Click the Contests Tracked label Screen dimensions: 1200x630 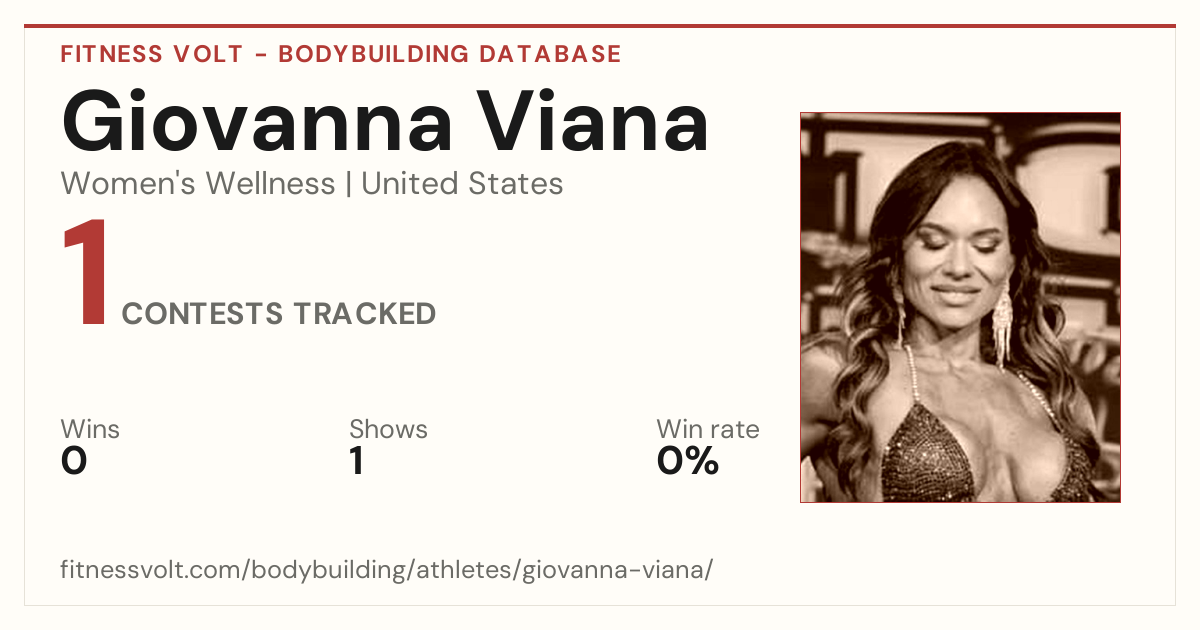click(x=279, y=314)
